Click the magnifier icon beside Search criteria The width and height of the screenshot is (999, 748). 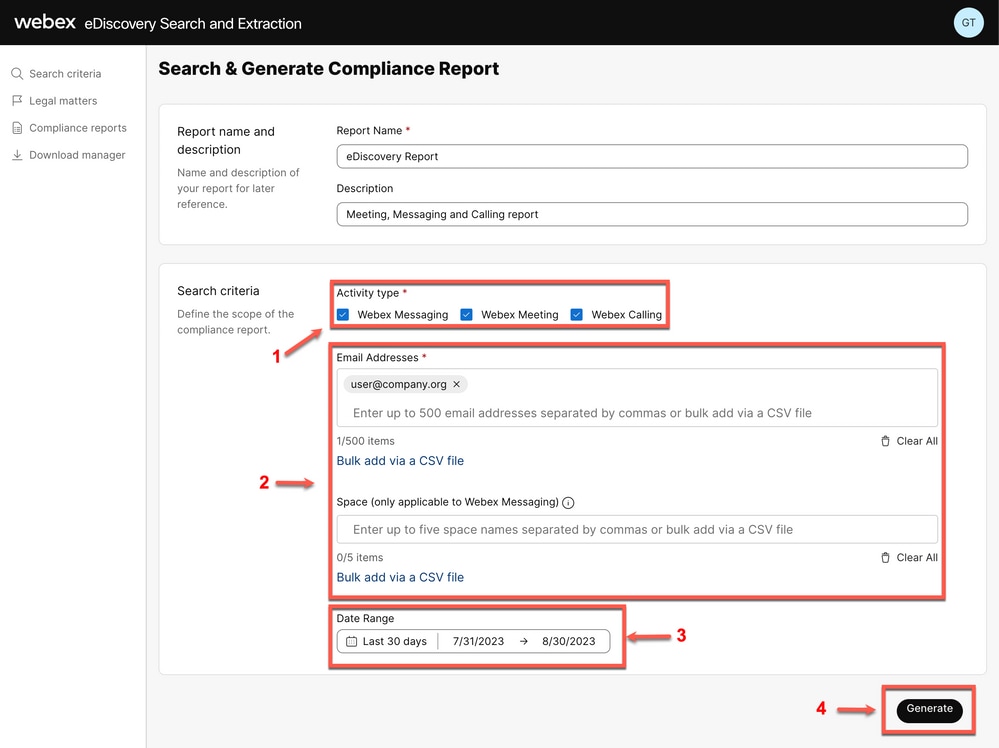coord(17,74)
